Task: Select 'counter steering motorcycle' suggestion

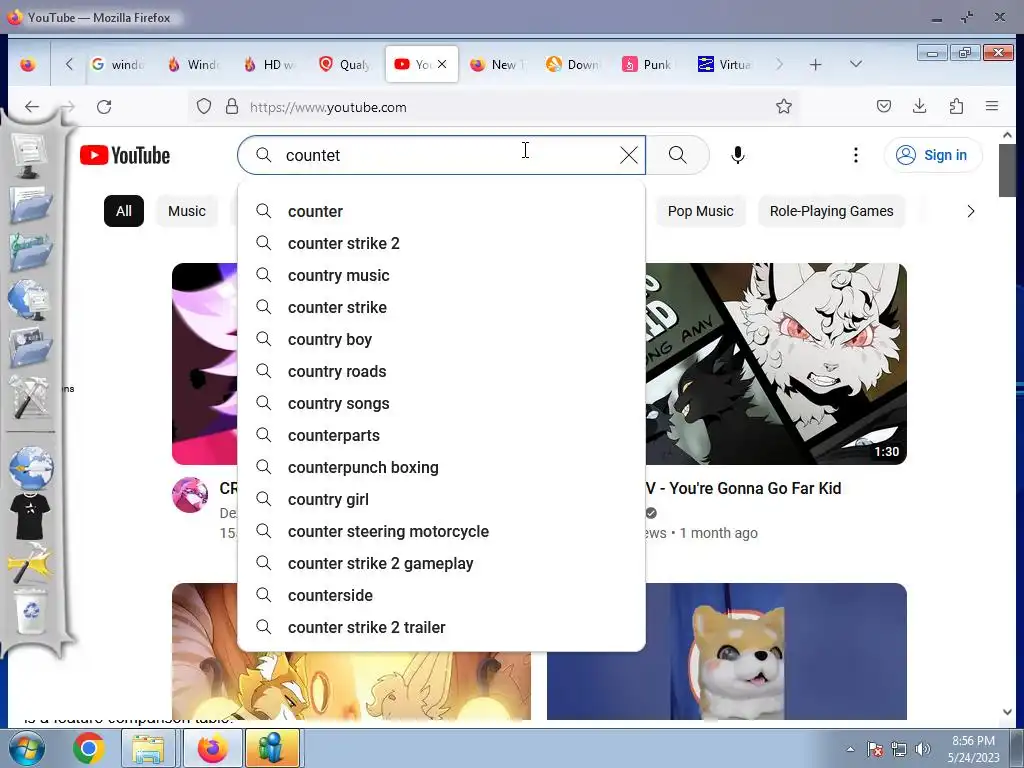Action: click(441, 531)
